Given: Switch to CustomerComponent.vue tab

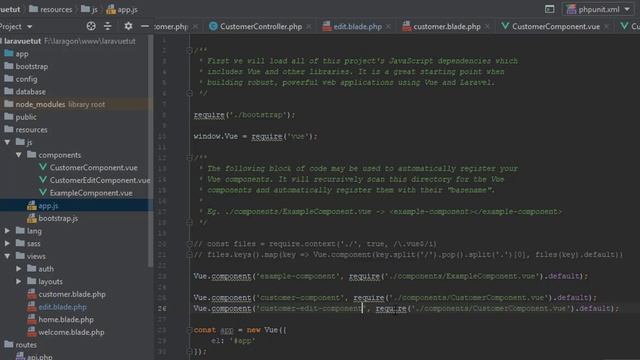Looking at the screenshot, I should tap(556, 27).
